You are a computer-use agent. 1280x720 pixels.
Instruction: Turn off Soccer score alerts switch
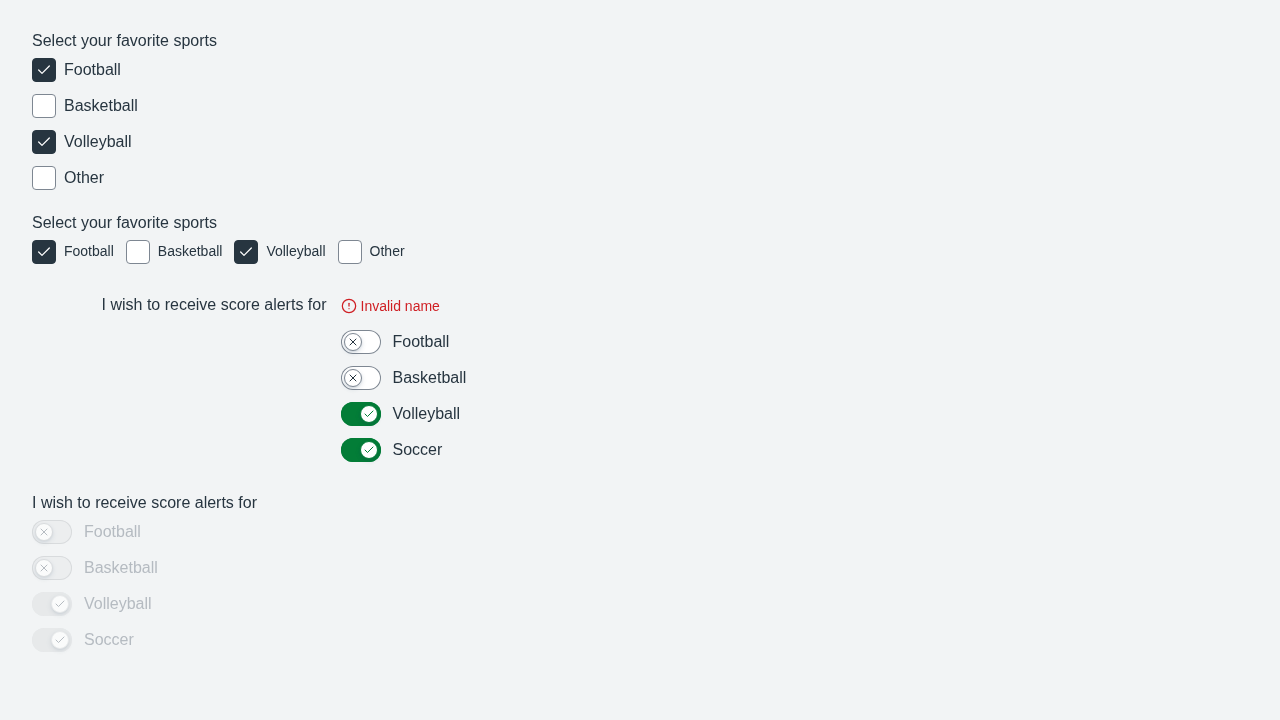[x=361, y=450]
